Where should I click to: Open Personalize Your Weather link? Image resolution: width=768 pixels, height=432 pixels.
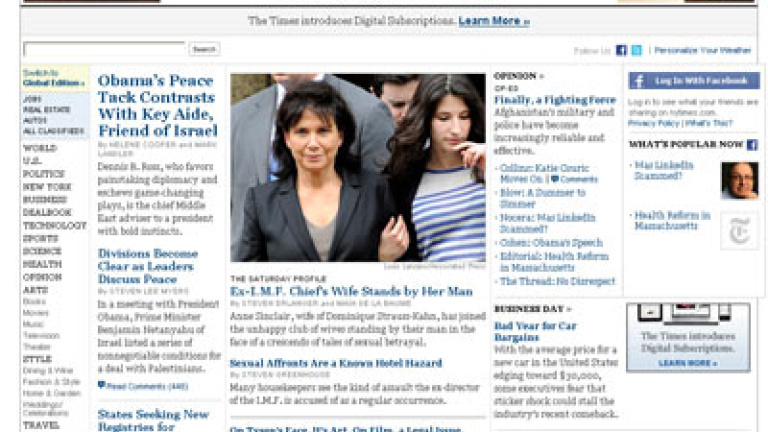[x=702, y=50]
